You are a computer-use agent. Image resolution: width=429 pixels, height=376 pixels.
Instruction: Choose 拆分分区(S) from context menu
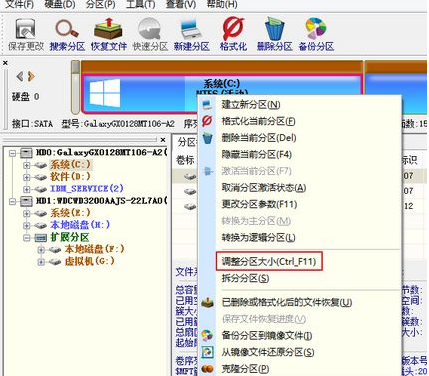coord(245,278)
